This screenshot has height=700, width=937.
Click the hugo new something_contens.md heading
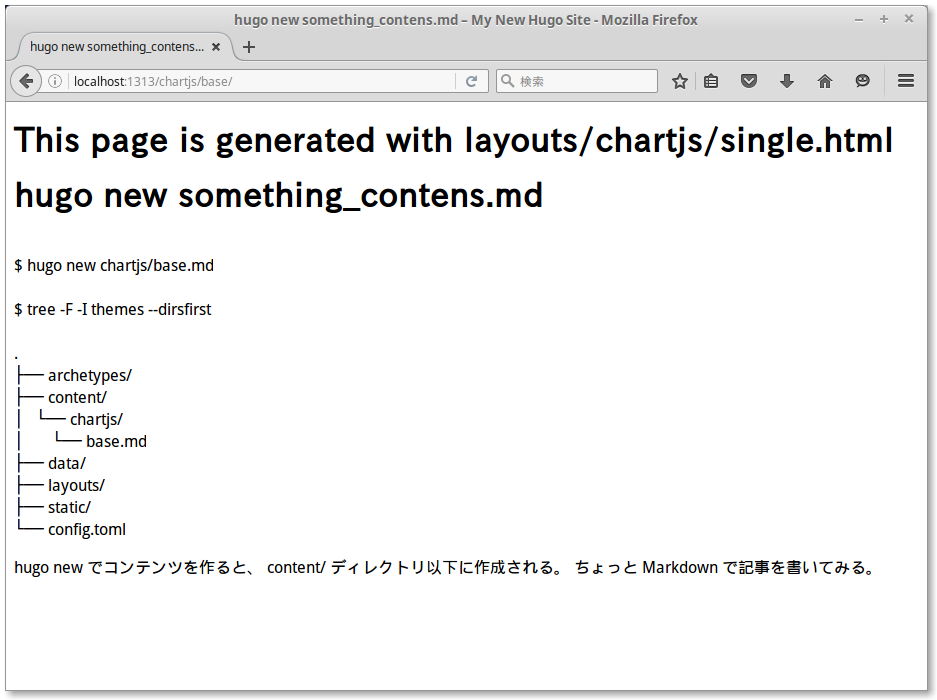point(278,195)
